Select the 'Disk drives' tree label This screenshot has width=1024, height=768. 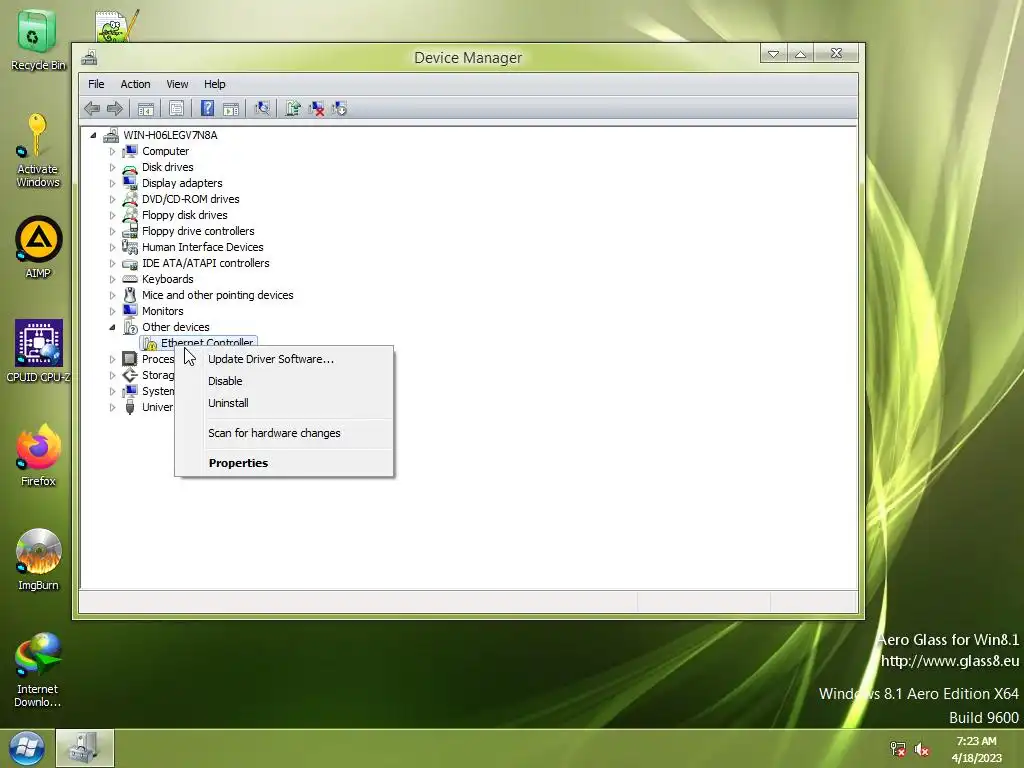168,167
